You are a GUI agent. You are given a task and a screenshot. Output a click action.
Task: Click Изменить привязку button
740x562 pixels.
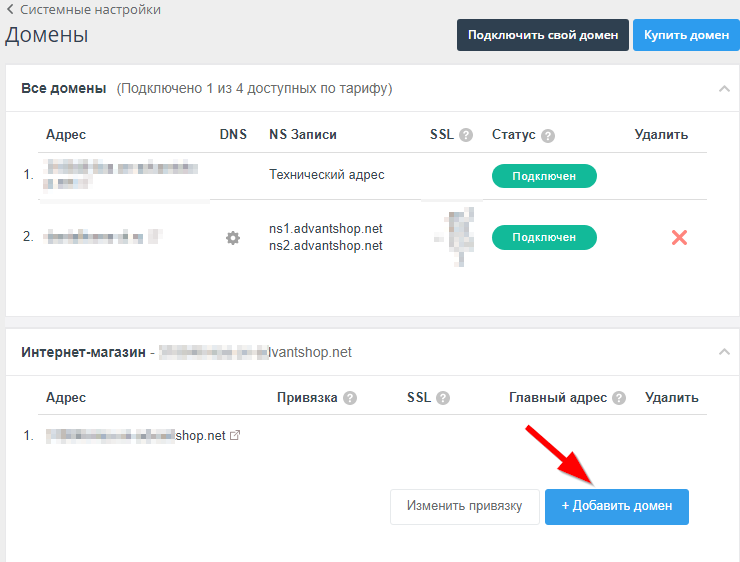(x=464, y=506)
